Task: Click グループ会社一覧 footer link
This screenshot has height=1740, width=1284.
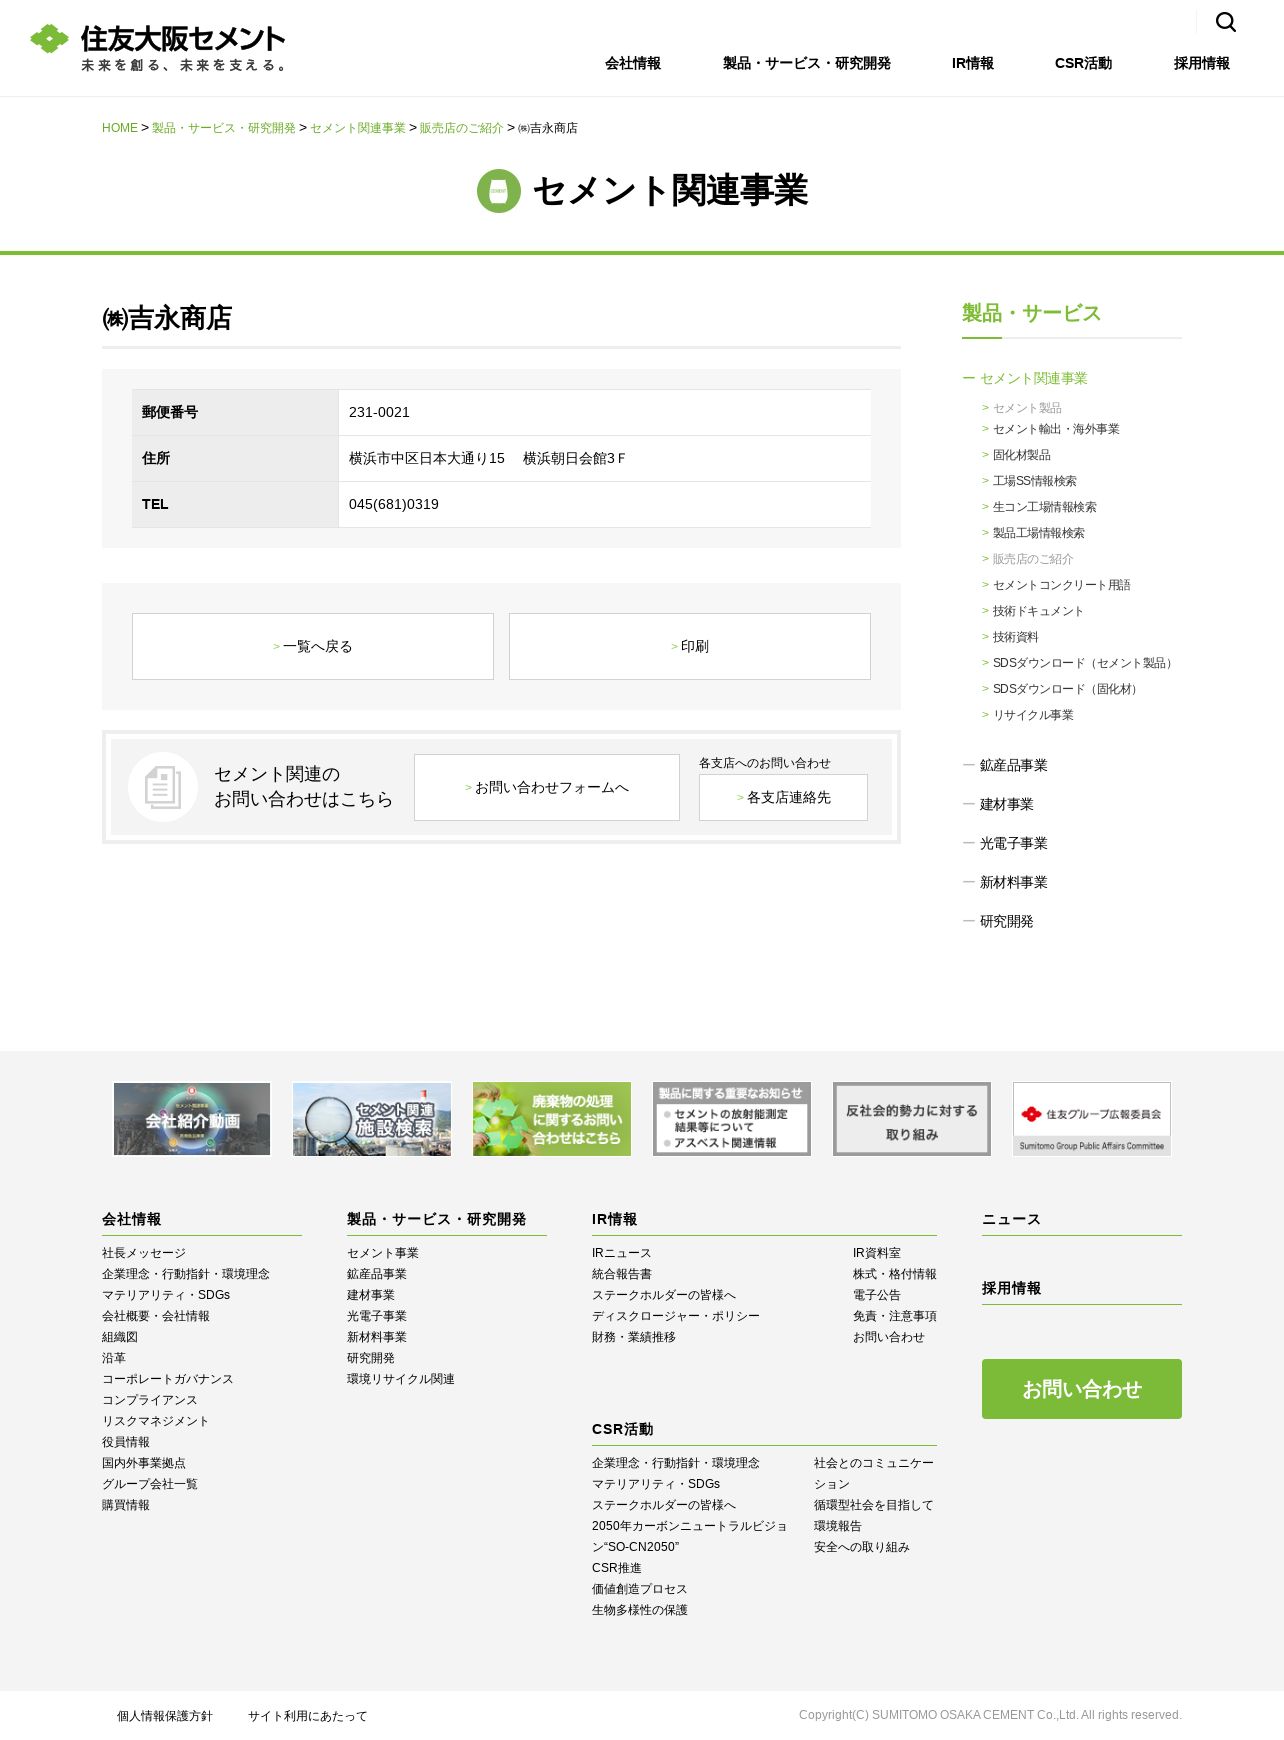Action: click(x=150, y=1484)
